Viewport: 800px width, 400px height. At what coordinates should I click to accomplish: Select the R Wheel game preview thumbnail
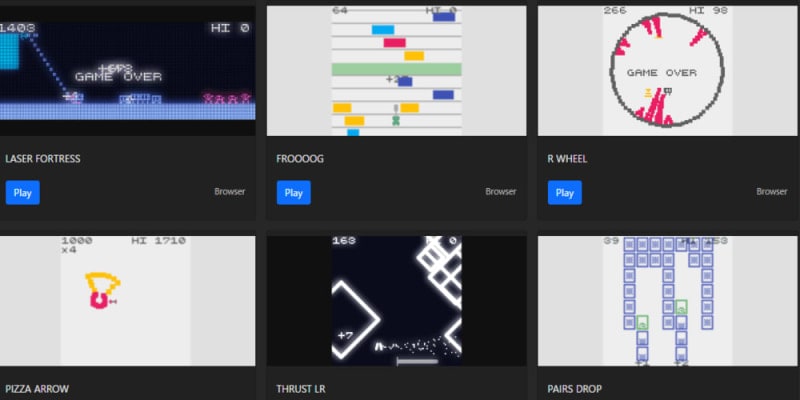tap(667, 70)
